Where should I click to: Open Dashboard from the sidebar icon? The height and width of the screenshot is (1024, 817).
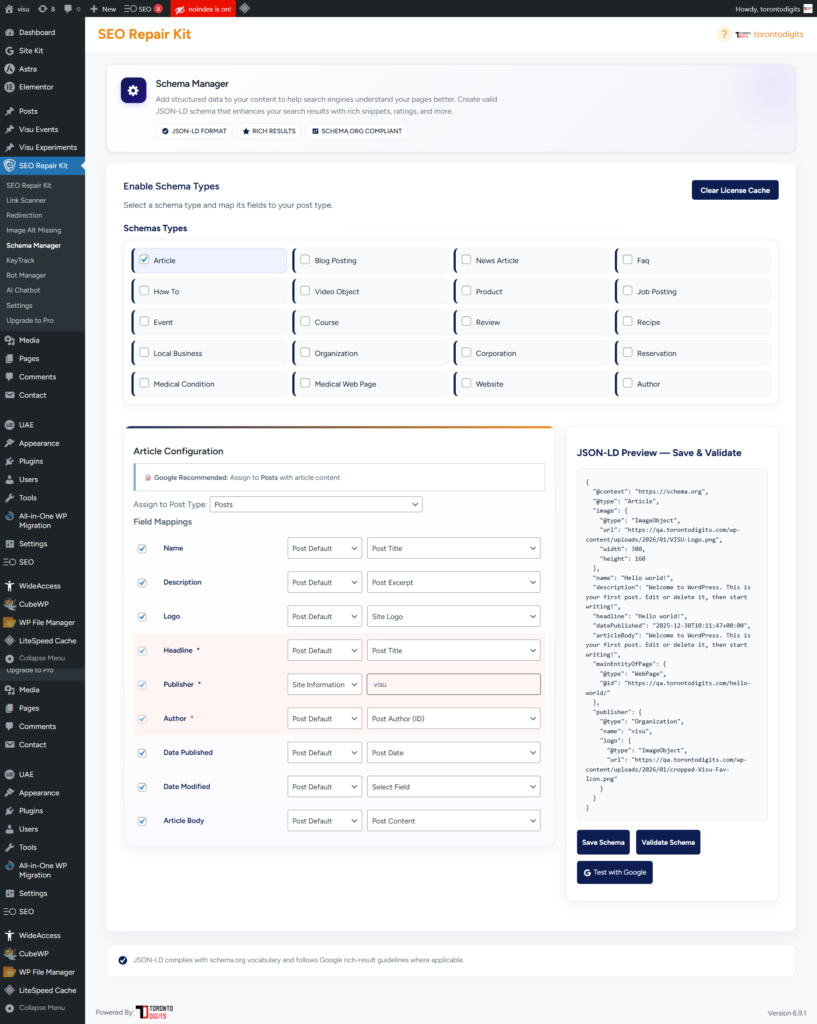[9, 33]
